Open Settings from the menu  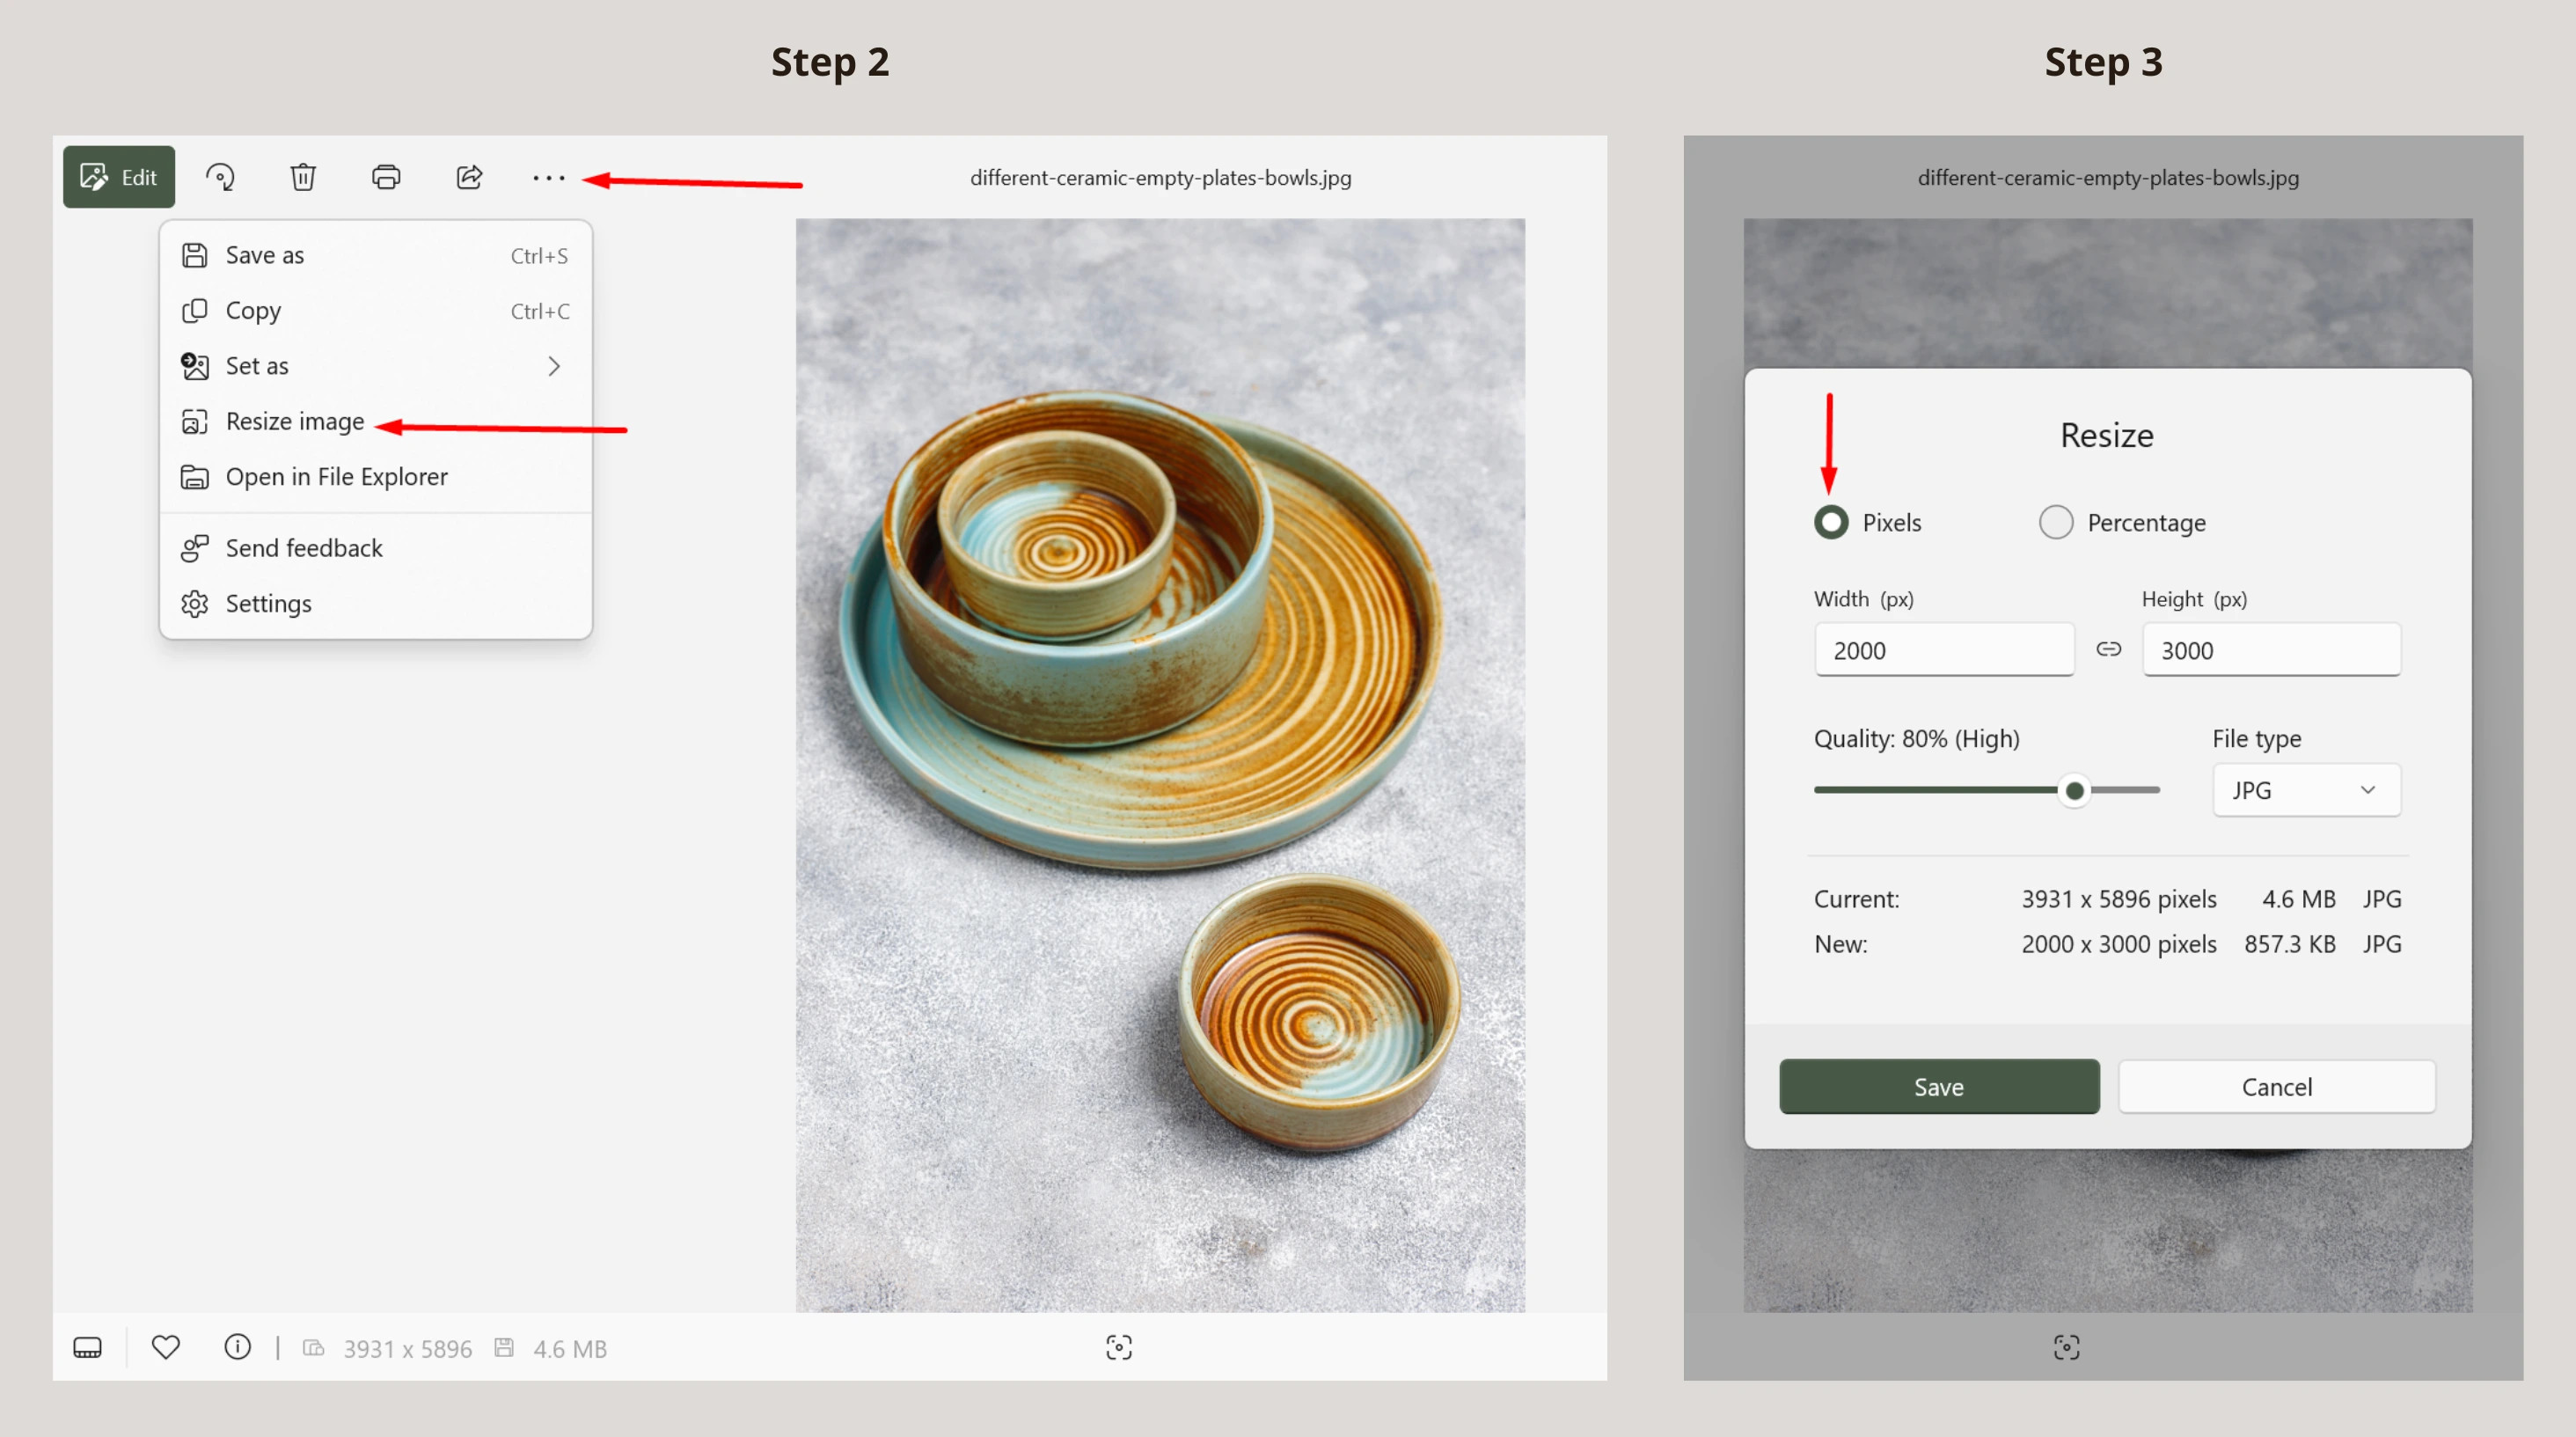376,603
